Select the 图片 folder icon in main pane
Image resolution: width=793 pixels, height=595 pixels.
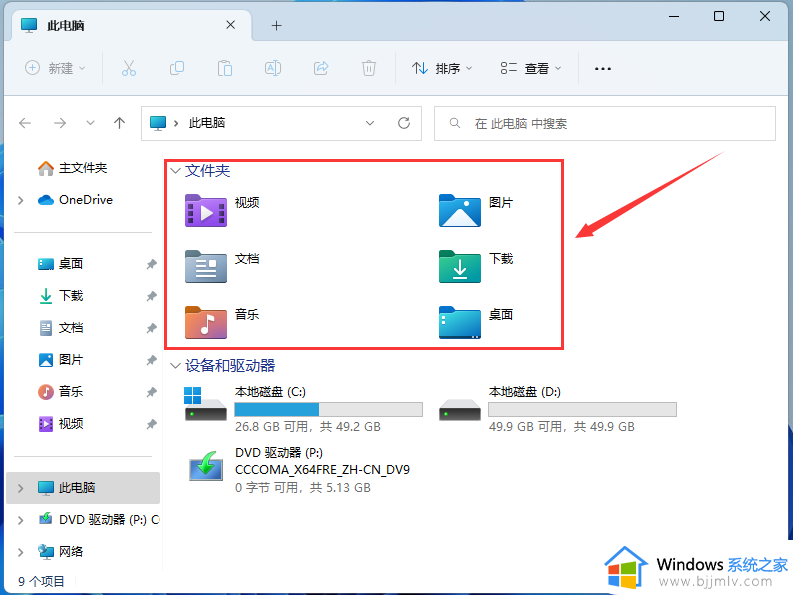(x=460, y=210)
